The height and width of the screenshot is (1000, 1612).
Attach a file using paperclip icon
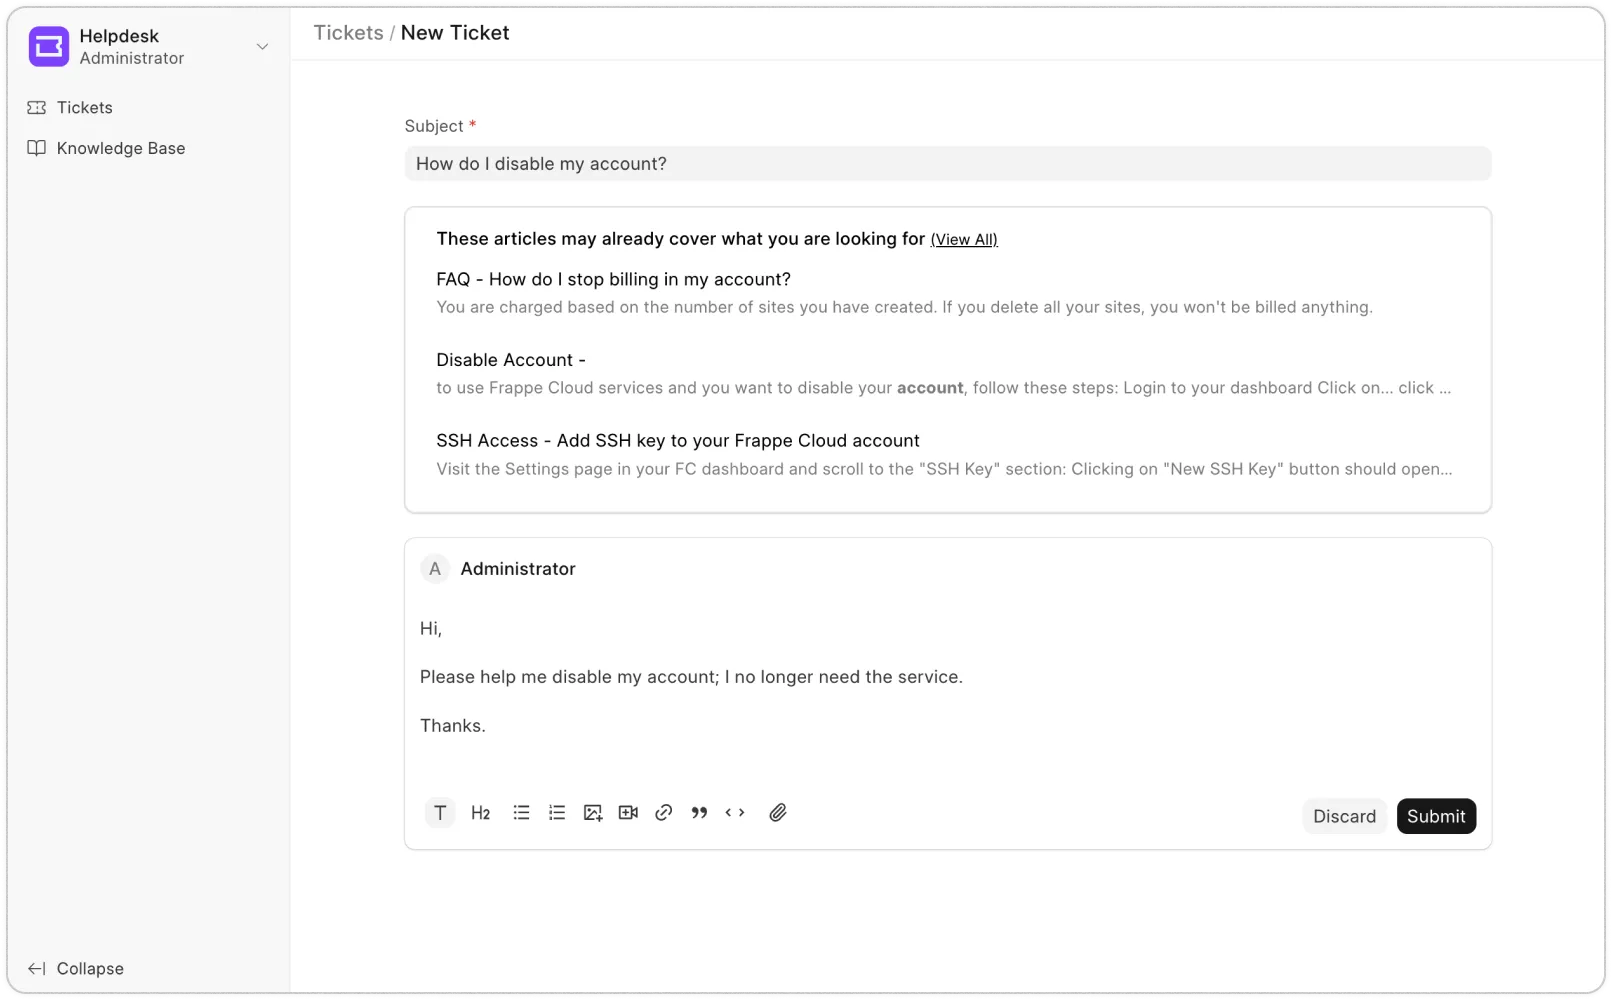[x=778, y=813]
